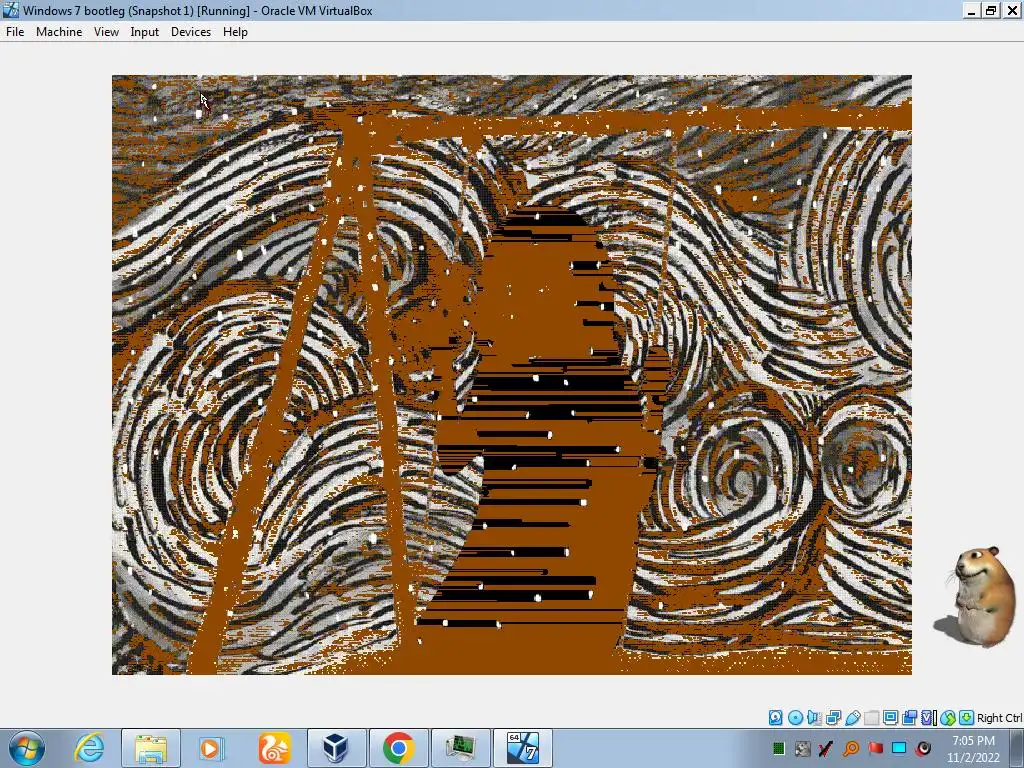Click the keyboard capture arrow icon
Viewport: 1024px width, 768px height.
(x=967, y=718)
